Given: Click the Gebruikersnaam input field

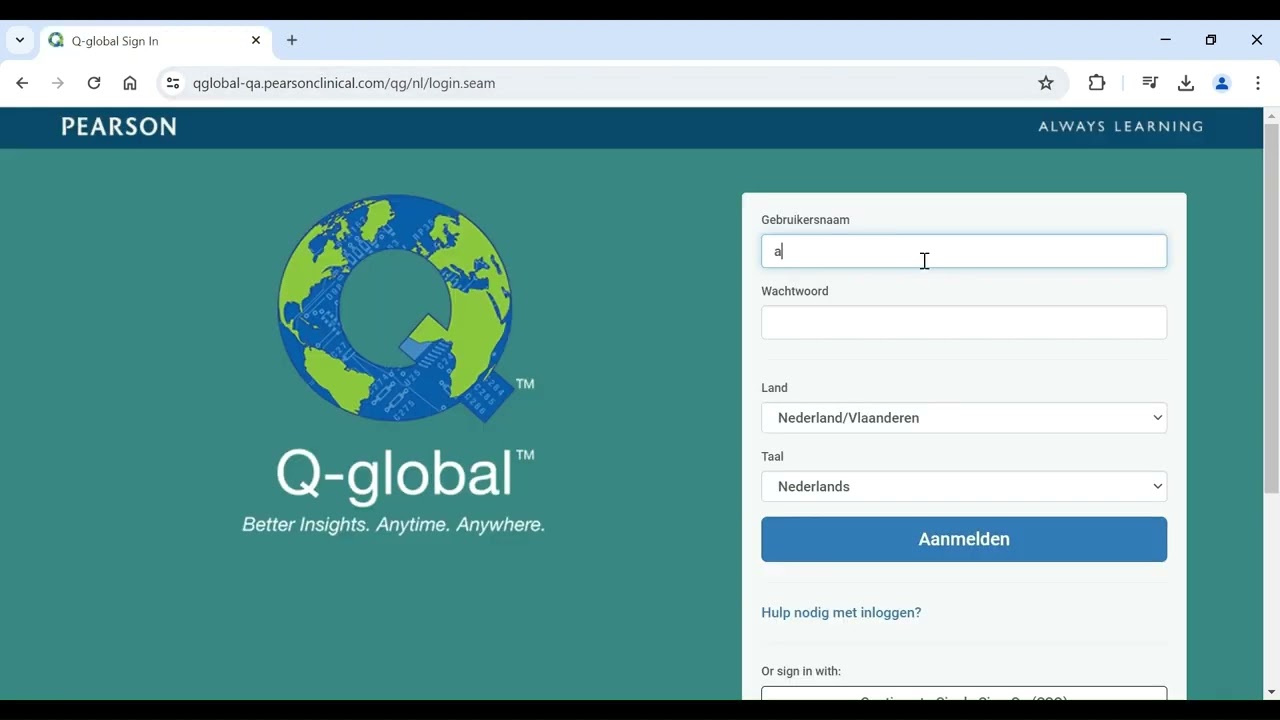Looking at the screenshot, I should pos(964,251).
